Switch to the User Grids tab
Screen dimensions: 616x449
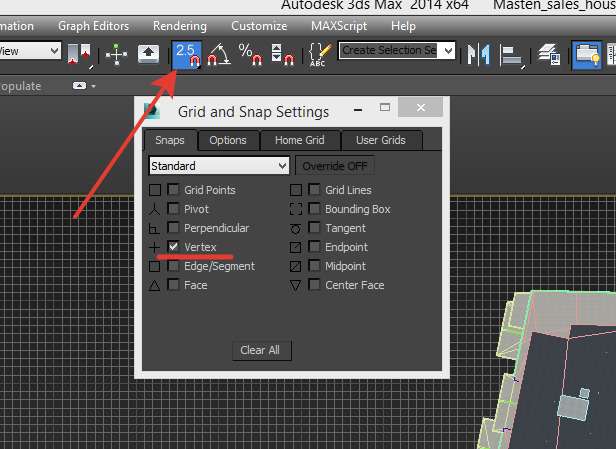pos(381,140)
